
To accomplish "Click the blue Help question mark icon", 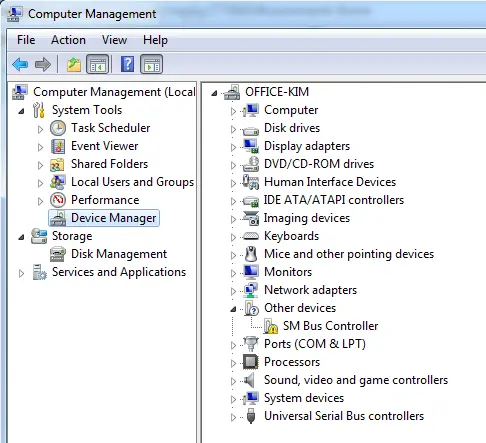I will 127,64.
